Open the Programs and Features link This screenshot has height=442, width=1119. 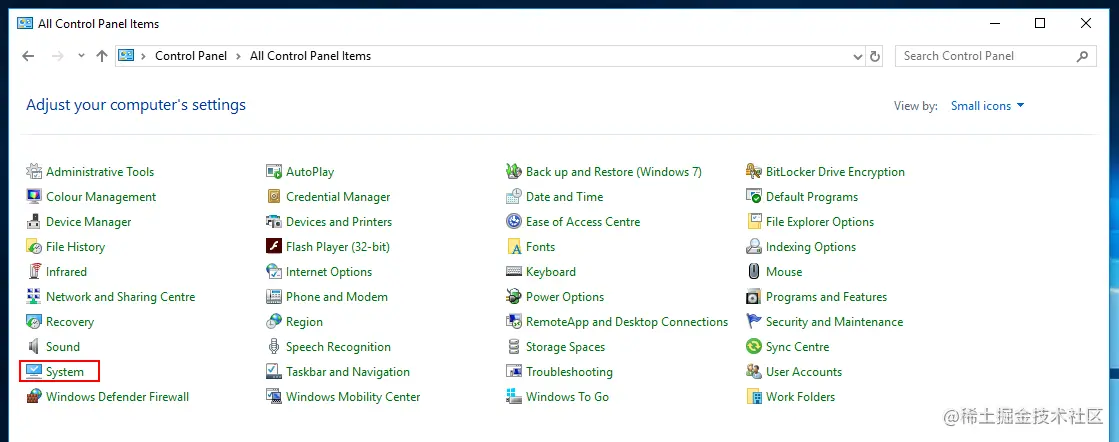point(826,297)
